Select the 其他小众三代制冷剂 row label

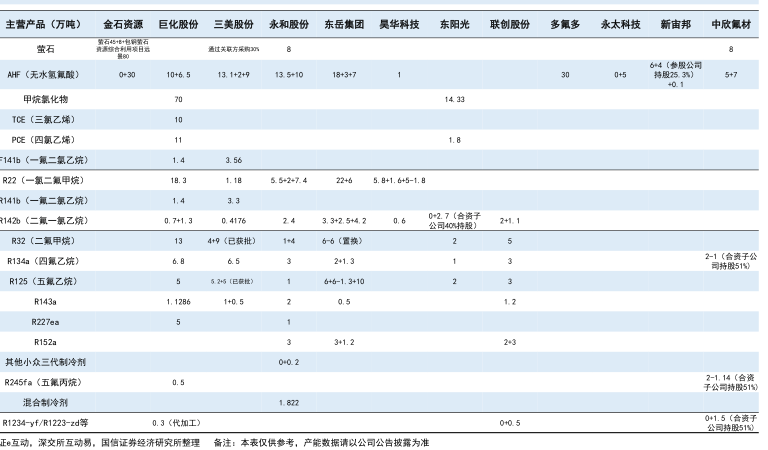pos(46,361)
